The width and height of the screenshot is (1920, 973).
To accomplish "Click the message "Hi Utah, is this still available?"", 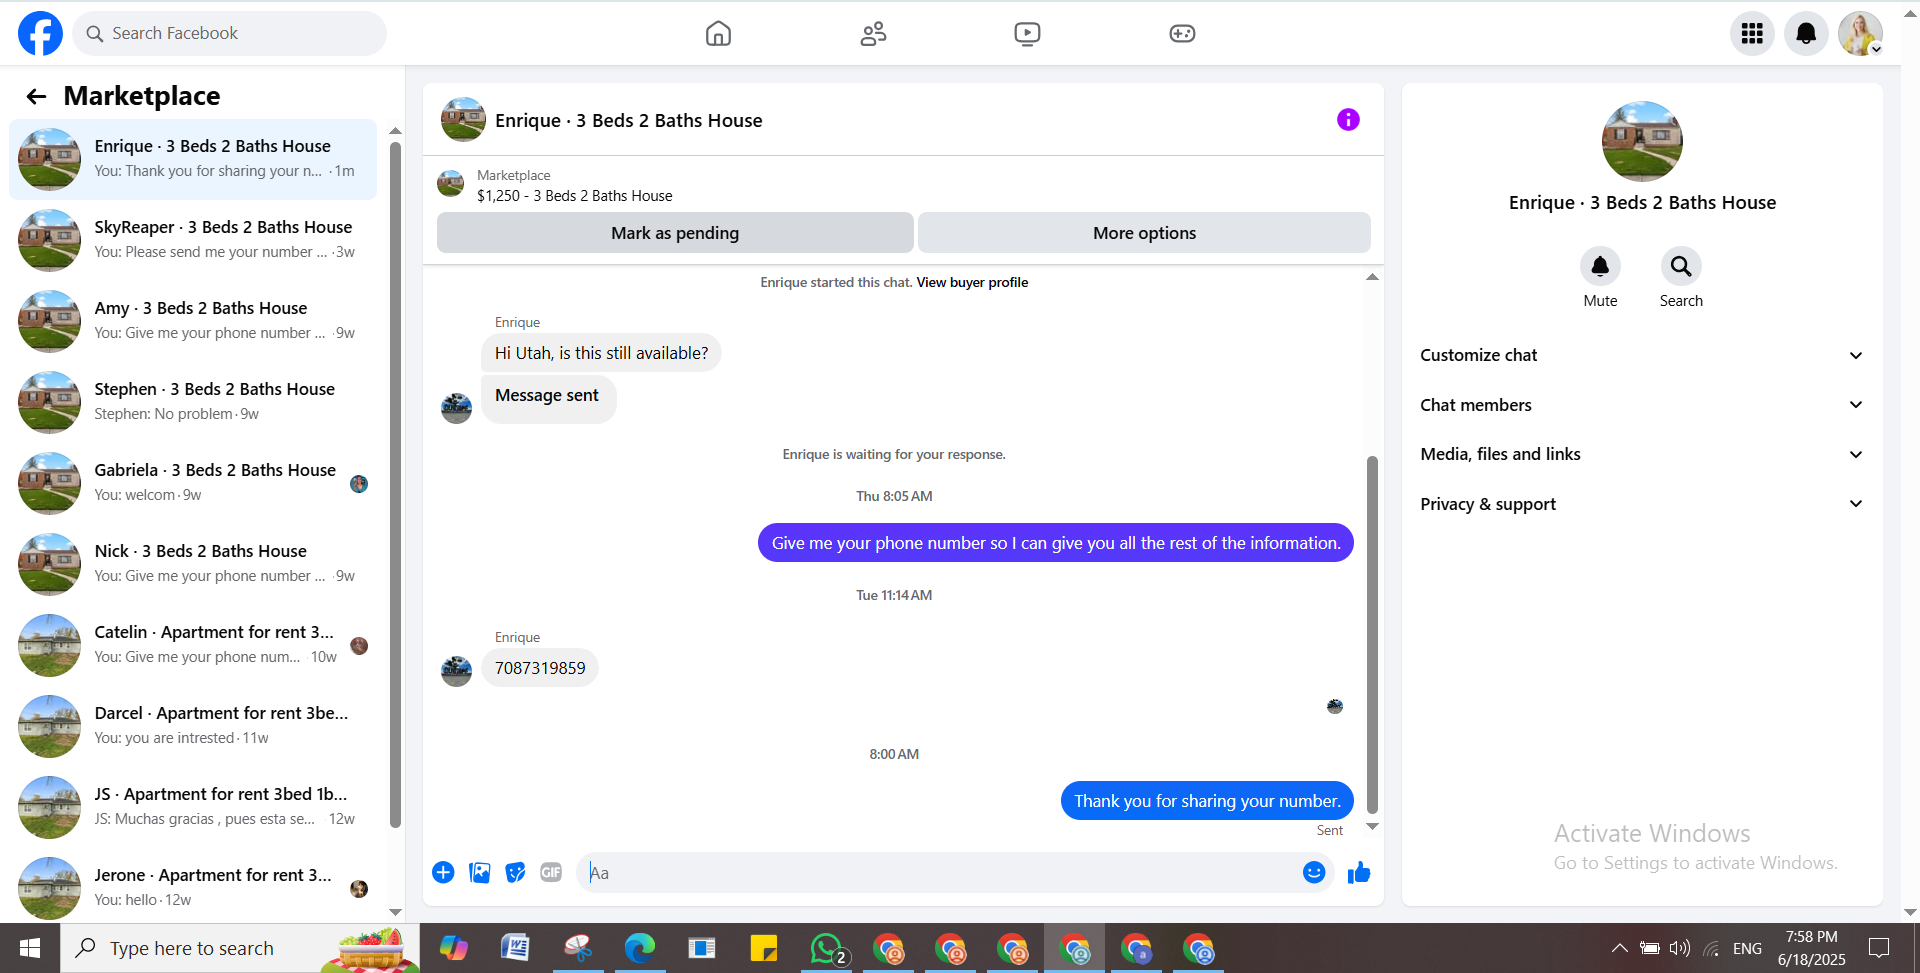I will (601, 353).
